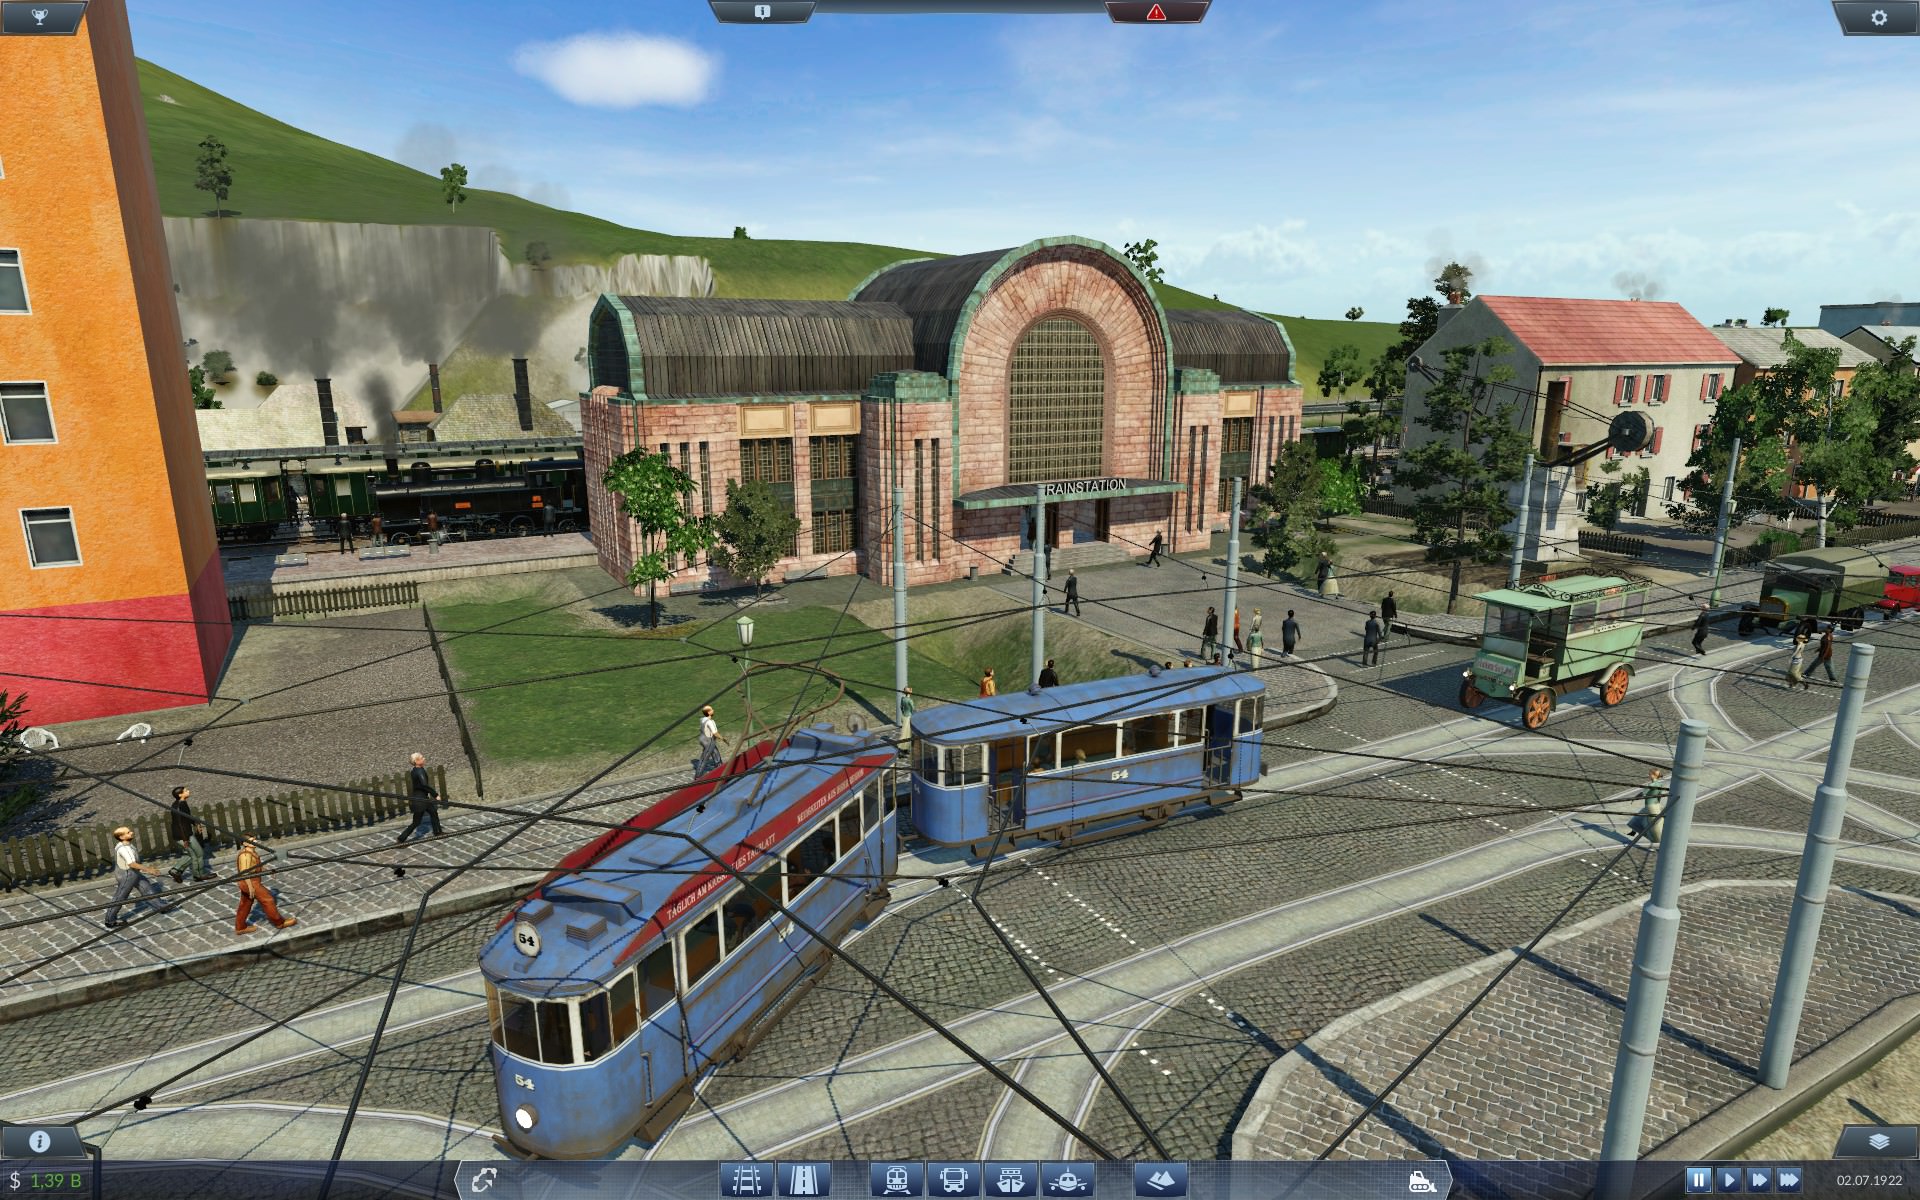Set game speed to normal play
This screenshot has height=1200, width=1920.
(x=1729, y=1181)
